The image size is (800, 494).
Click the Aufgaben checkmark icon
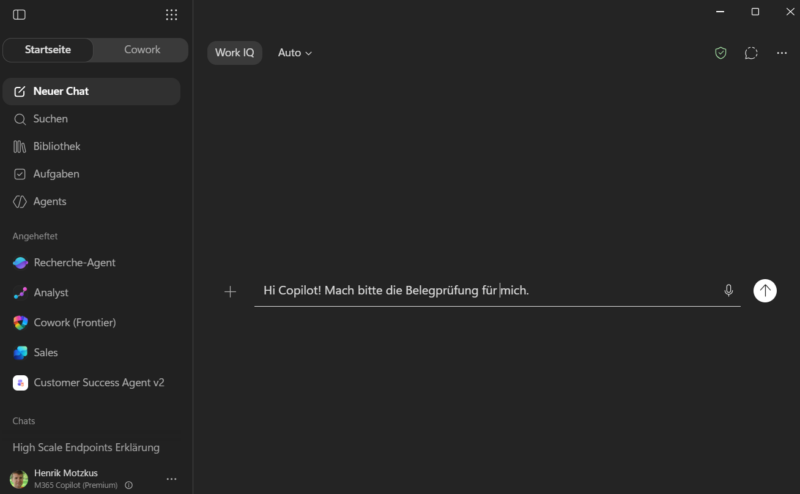(x=19, y=175)
